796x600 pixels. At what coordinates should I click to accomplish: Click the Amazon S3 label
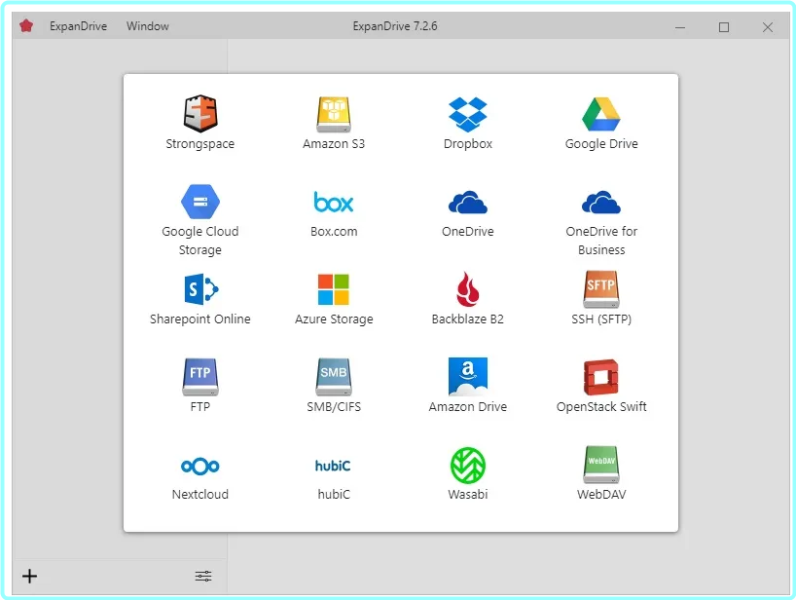click(334, 144)
